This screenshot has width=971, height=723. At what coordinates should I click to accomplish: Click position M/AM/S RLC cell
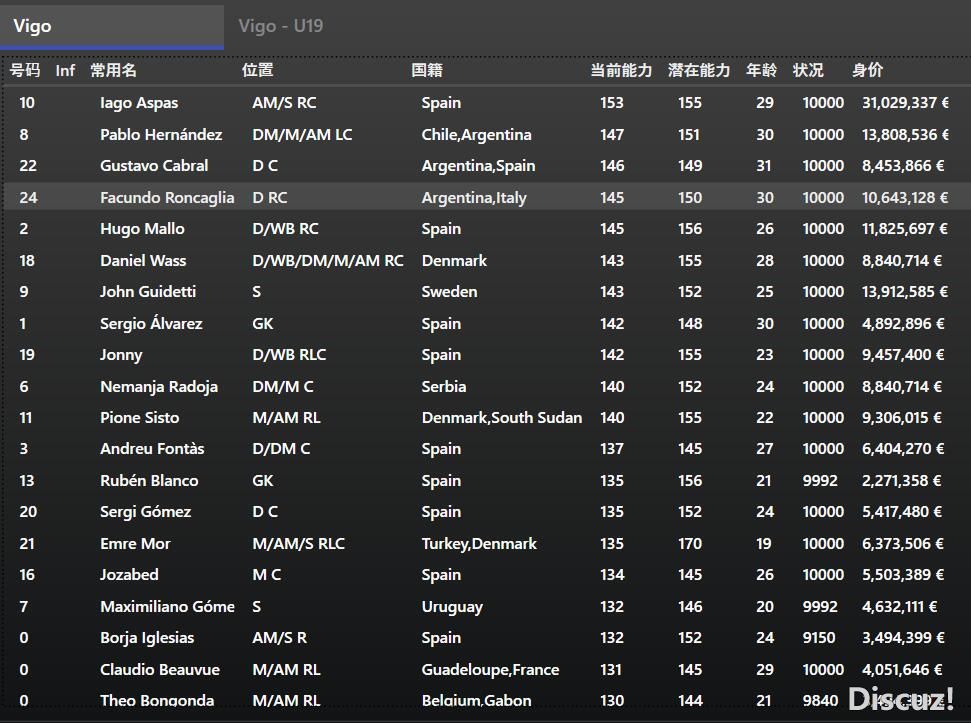tap(298, 543)
